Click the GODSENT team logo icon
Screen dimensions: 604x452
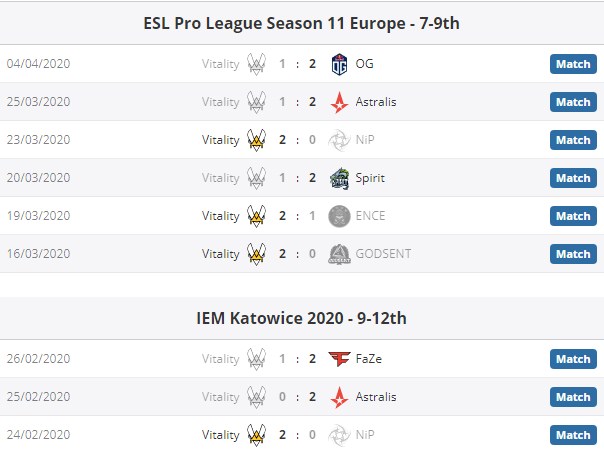click(x=340, y=254)
